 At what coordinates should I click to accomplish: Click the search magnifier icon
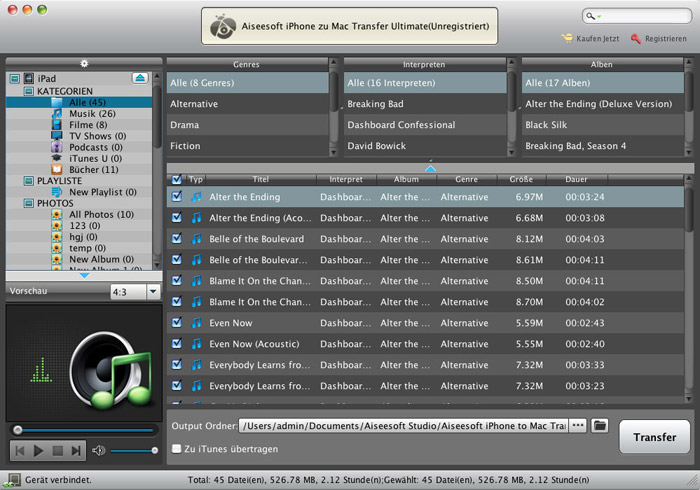(590, 16)
